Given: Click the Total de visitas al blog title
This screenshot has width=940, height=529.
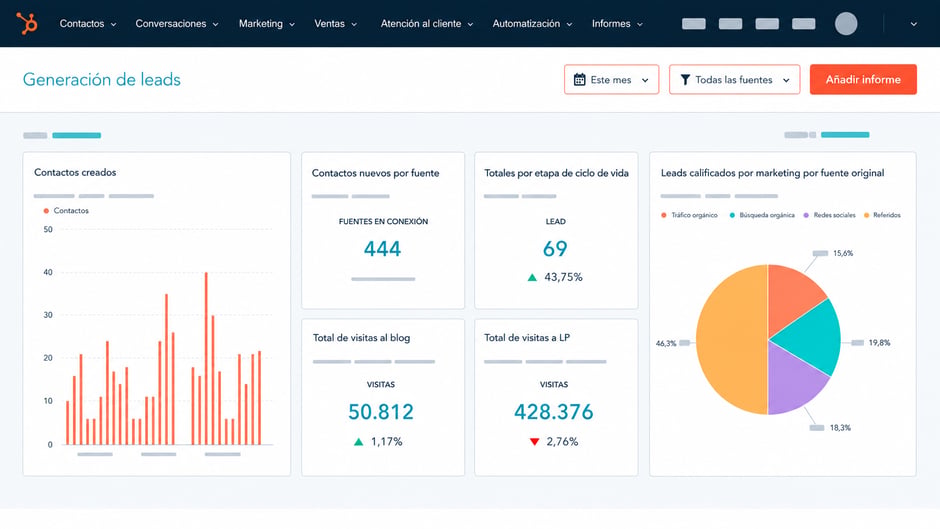Looking at the screenshot, I should (x=361, y=338).
